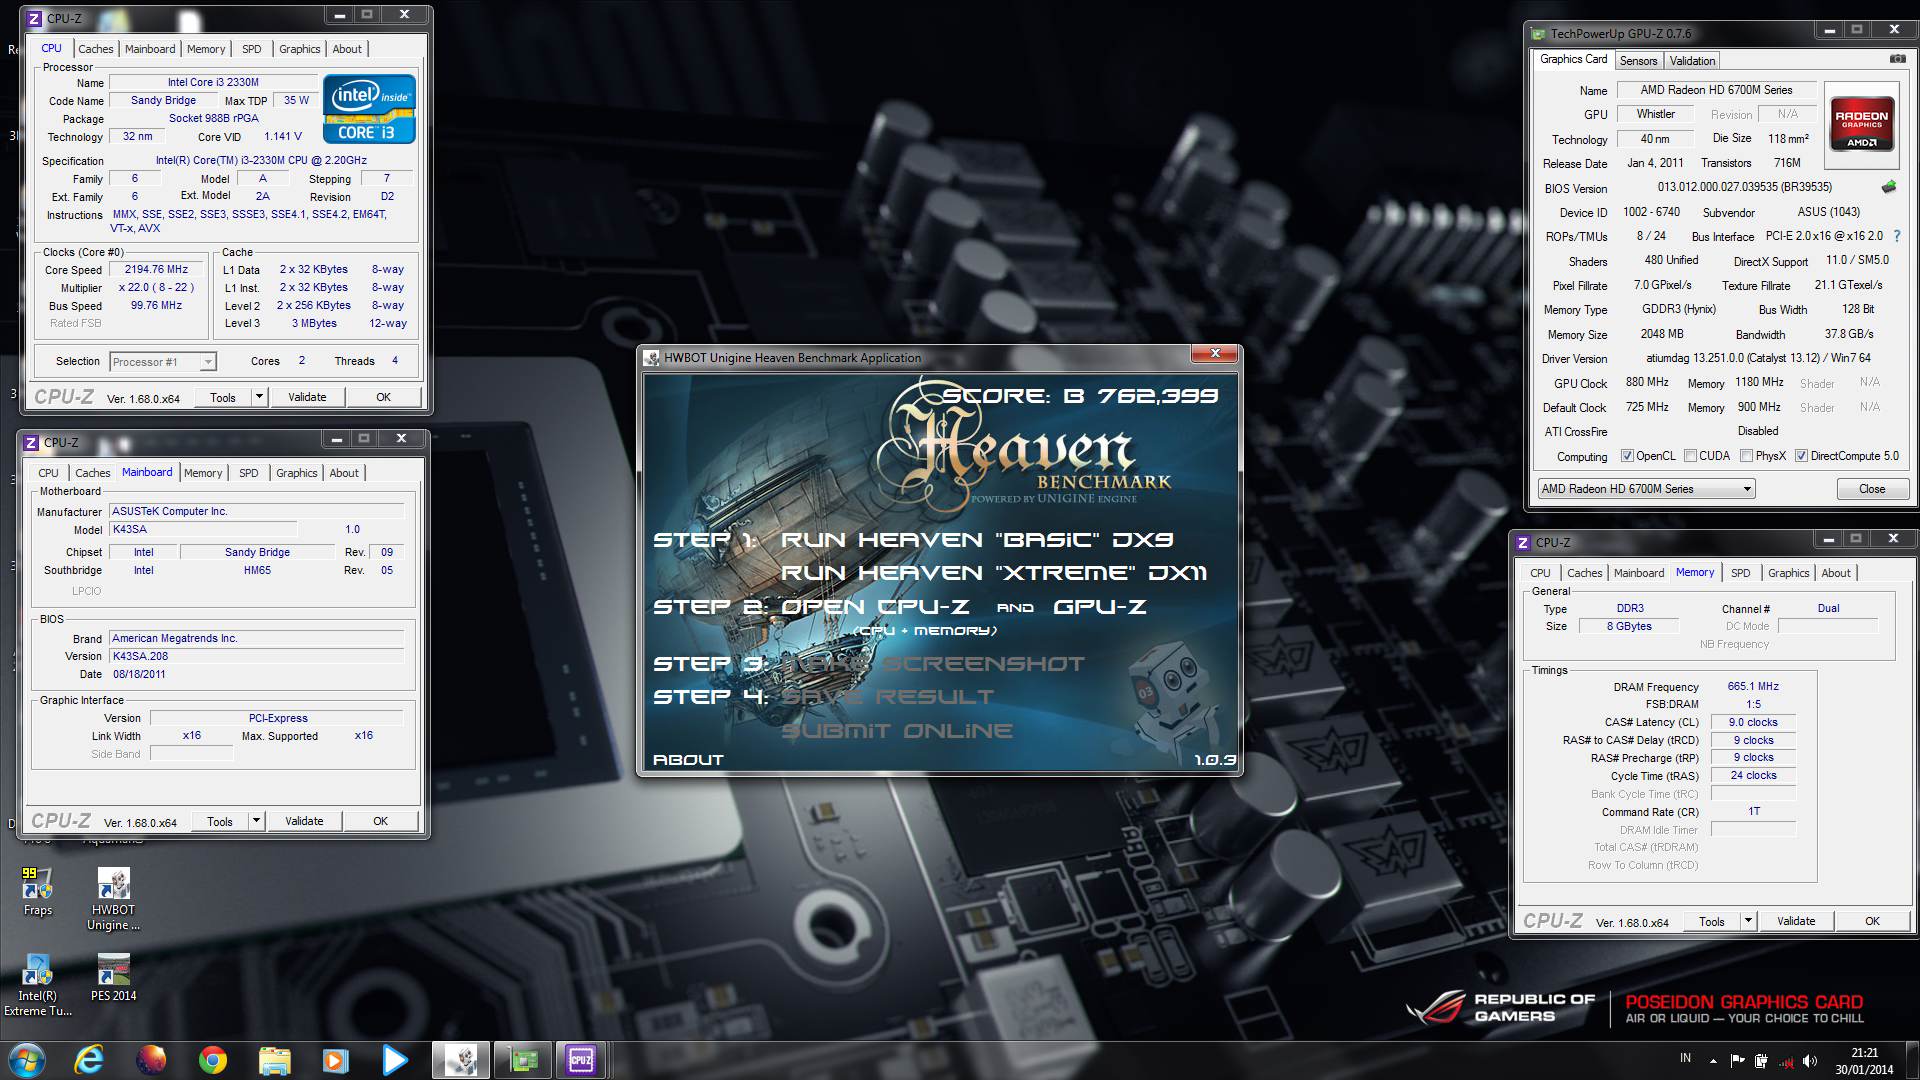Switch to Sensors tab in GPU-Z
This screenshot has height=1080, width=1920.
[x=1638, y=61]
